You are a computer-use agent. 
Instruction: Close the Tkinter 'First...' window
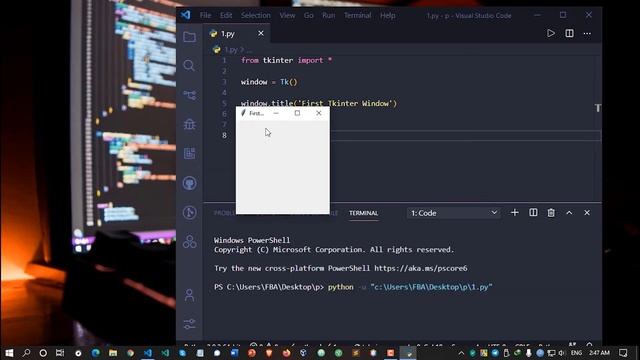[x=319, y=113]
